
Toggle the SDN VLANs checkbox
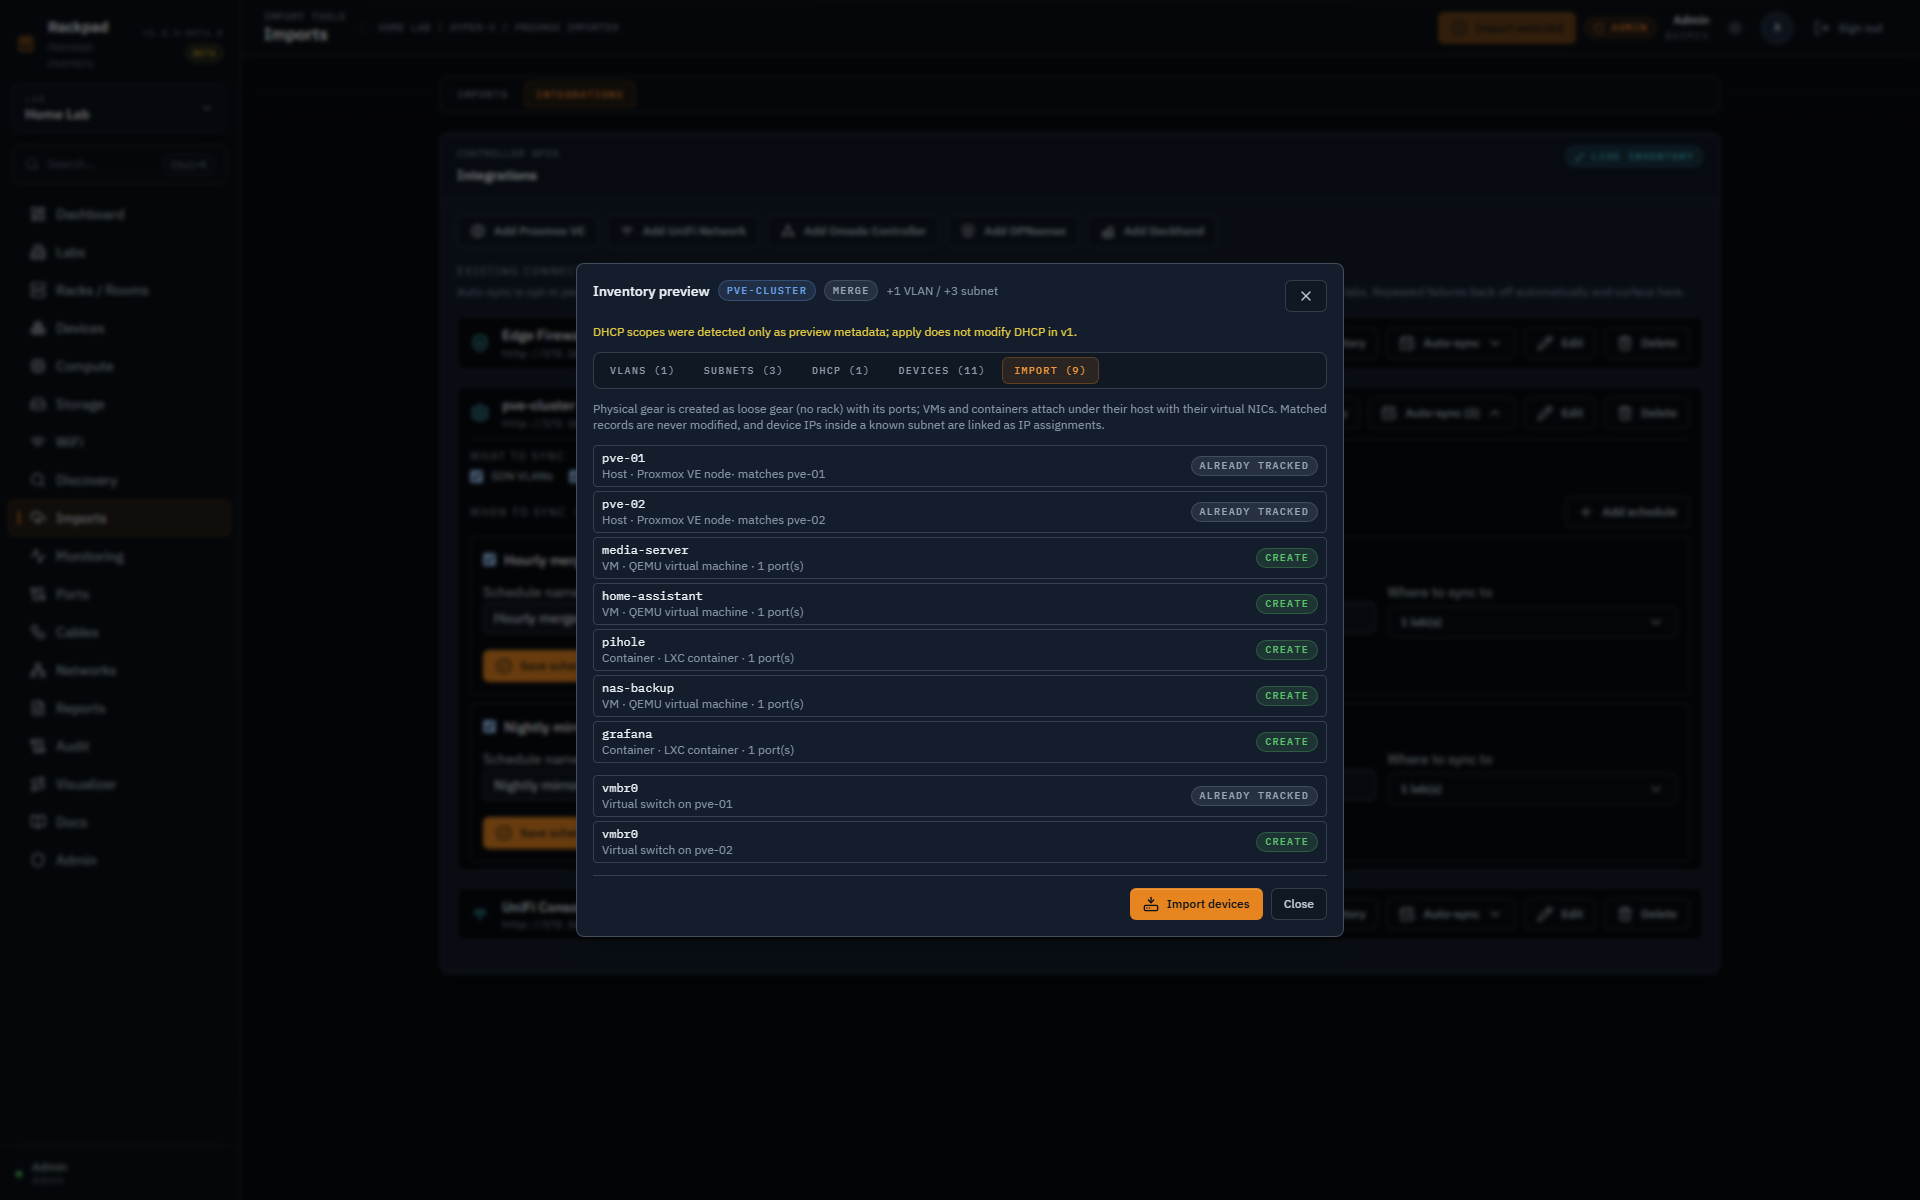[477, 476]
